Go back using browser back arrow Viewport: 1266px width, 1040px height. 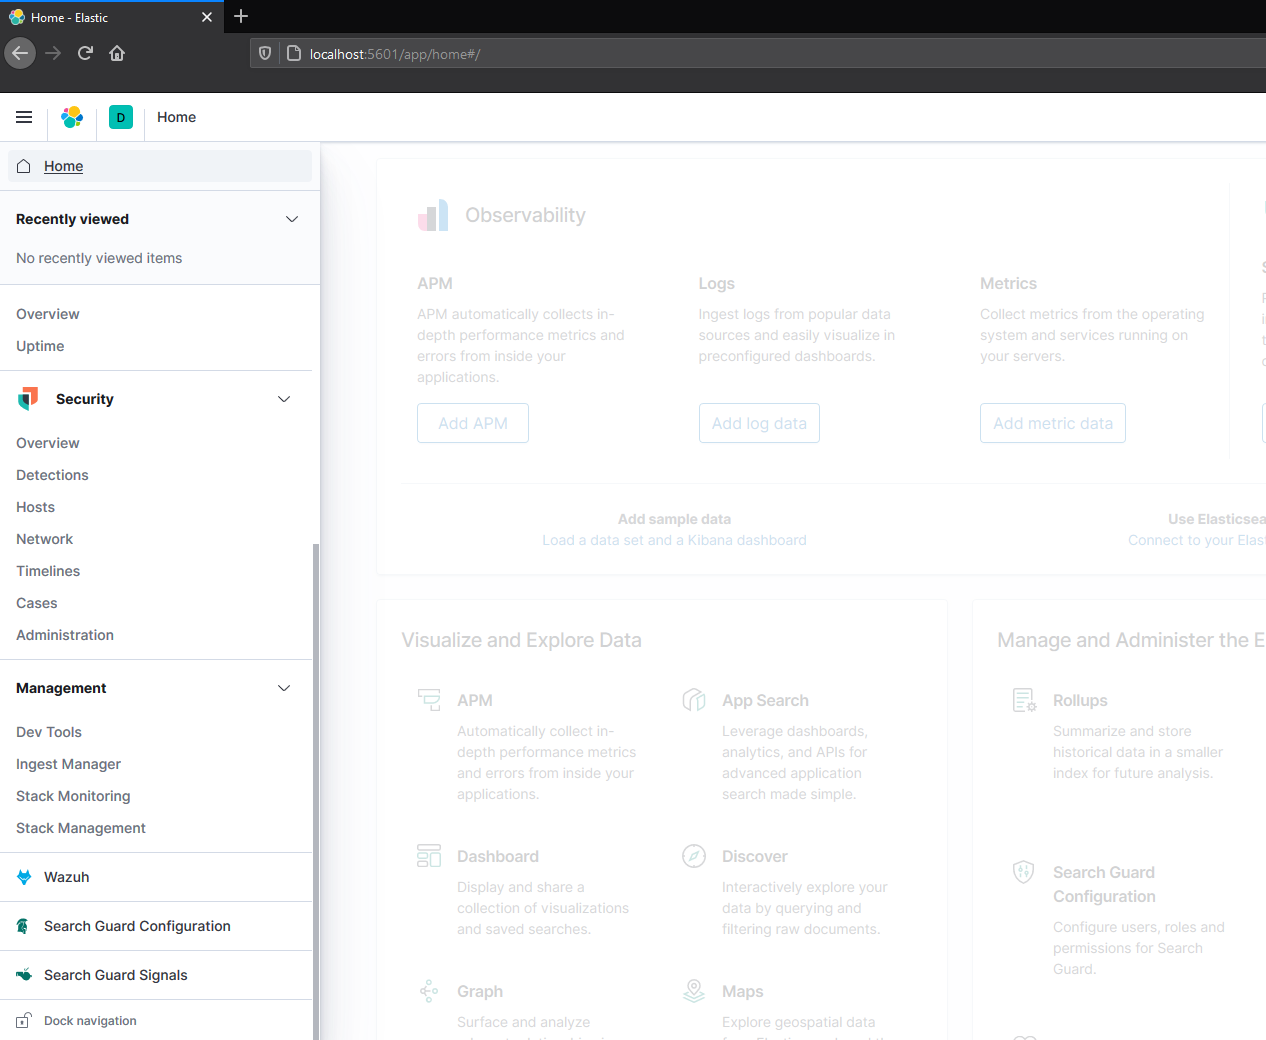pyautogui.click(x=20, y=53)
